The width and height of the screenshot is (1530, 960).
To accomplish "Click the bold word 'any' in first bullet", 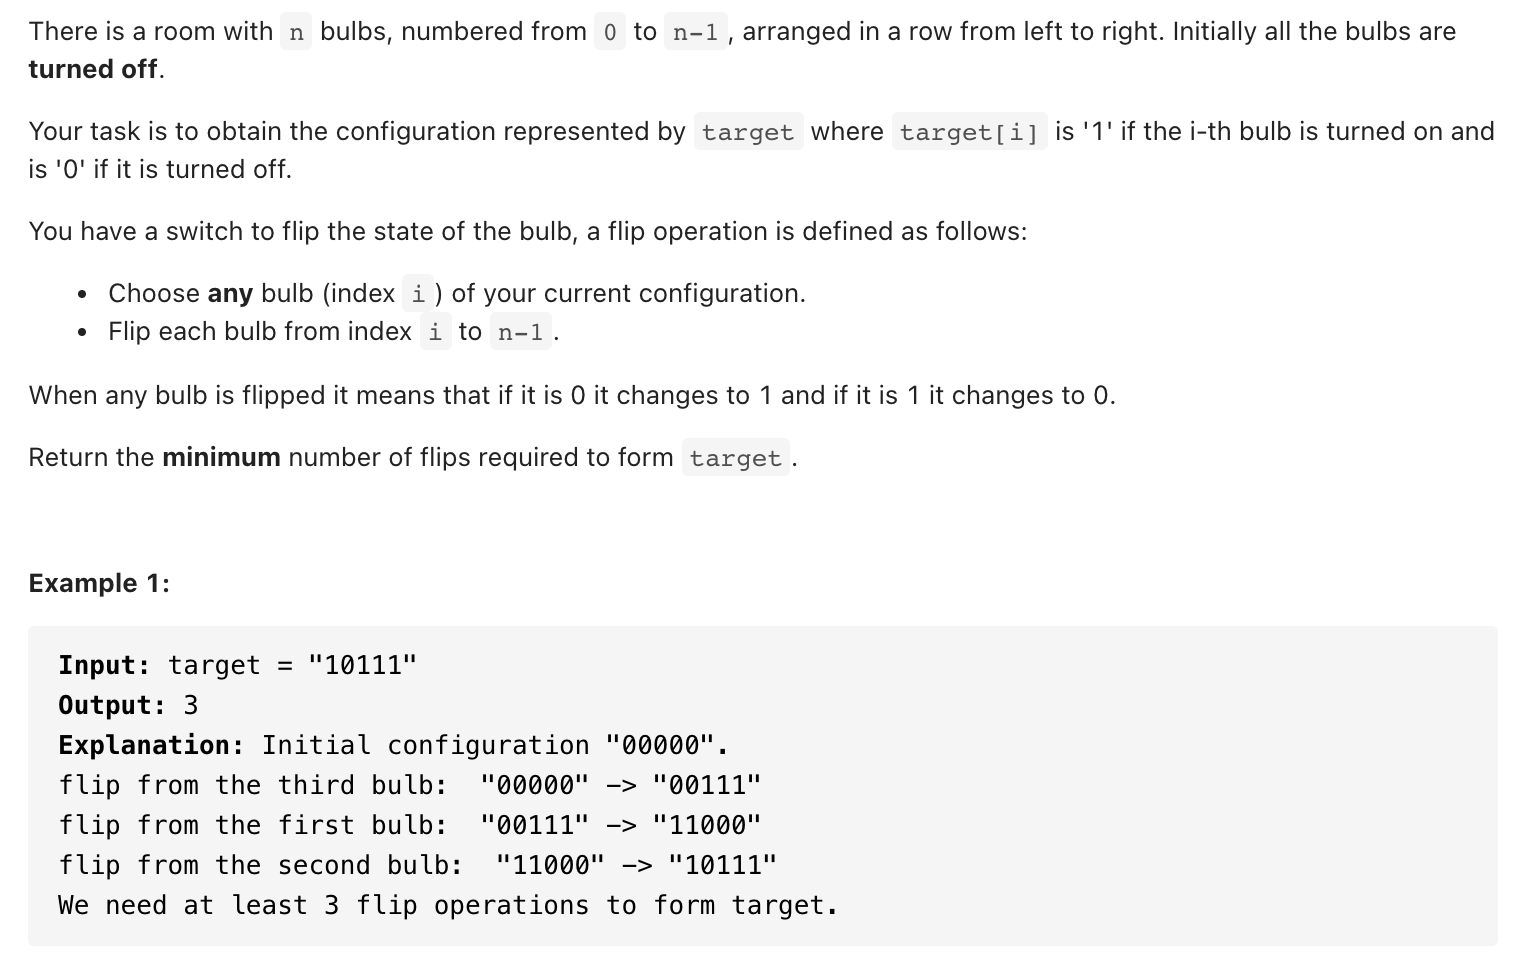I will pos(230,293).
